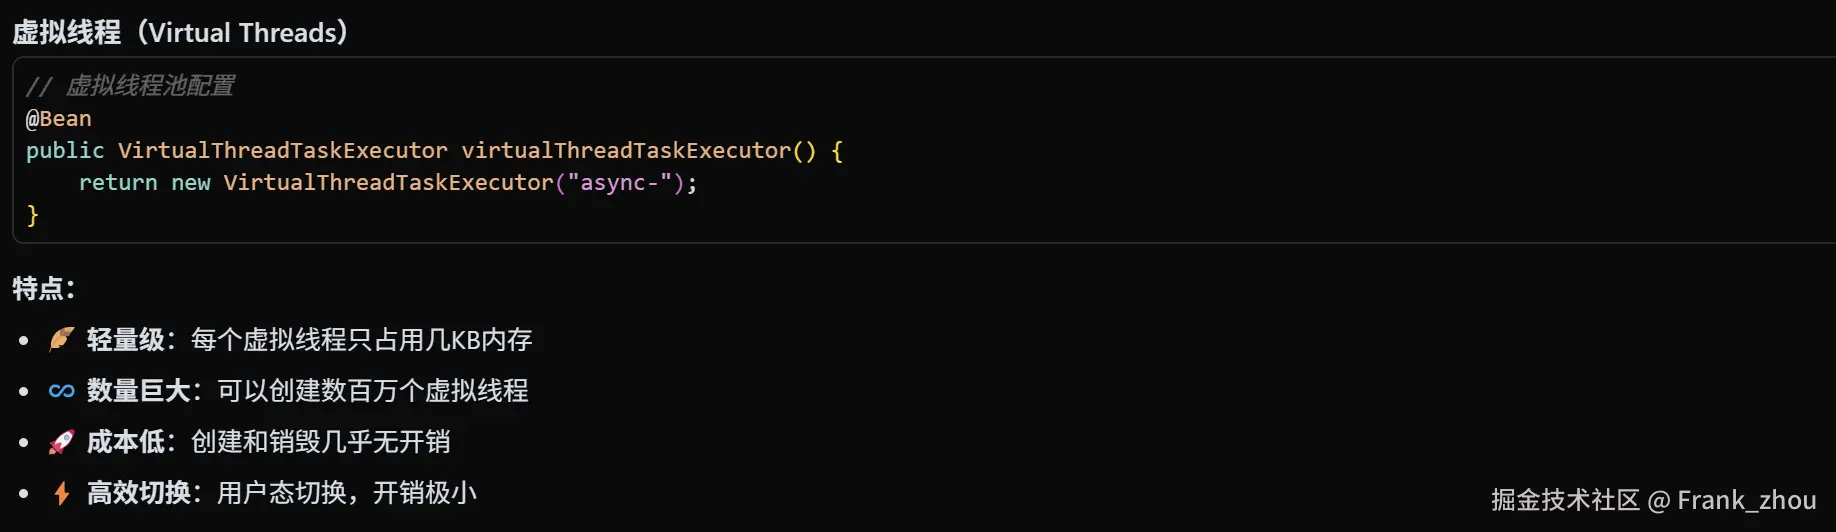Click the @Bean annotation in code
This screenshot has width=1836, height=532.
[x=58, y=119]
